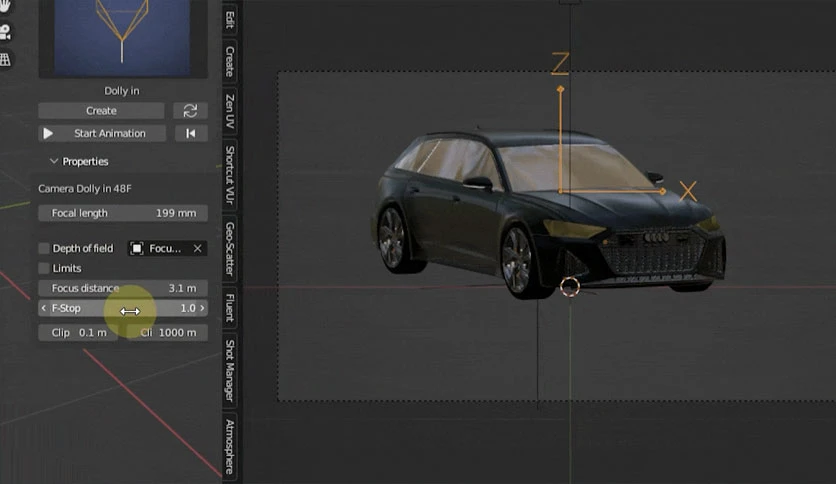Screen dimensions: 836x484
Task: Enable the Depth of field checkbox
Action: tap(44, 248)
